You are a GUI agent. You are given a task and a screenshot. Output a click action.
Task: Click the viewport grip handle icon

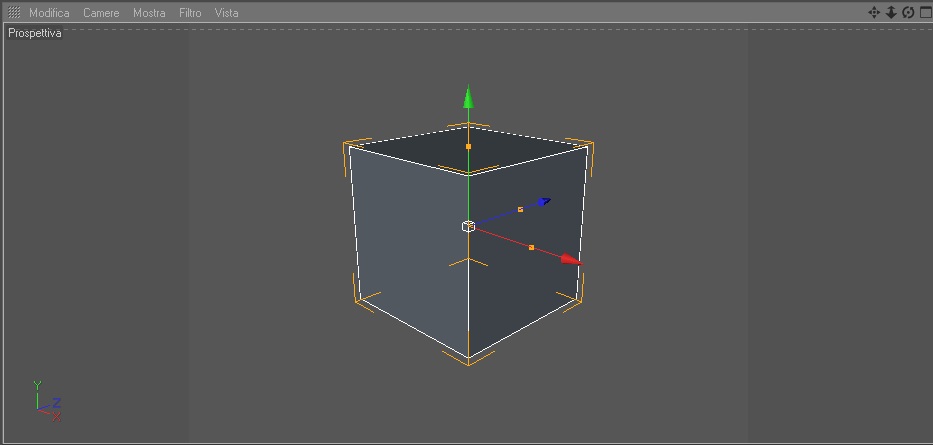click(x=14, y=12)
